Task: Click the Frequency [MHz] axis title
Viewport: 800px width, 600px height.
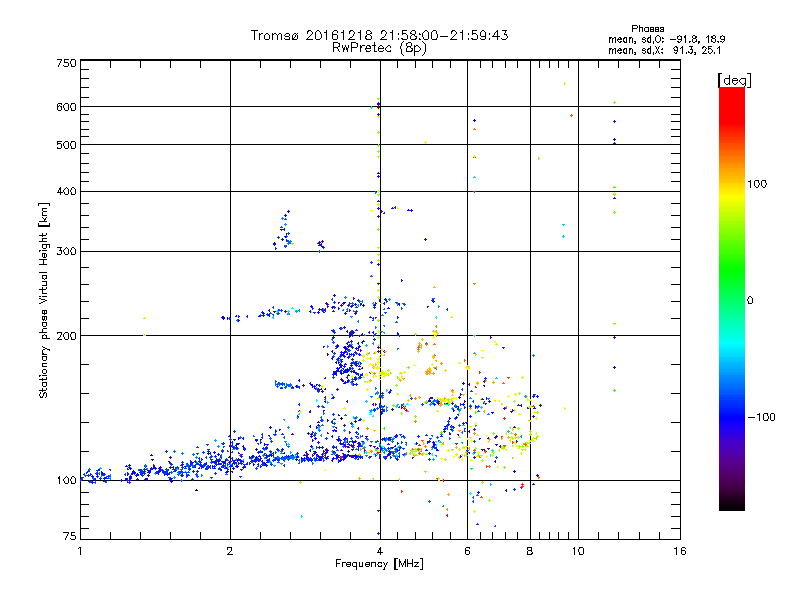Action: point(379,564)
